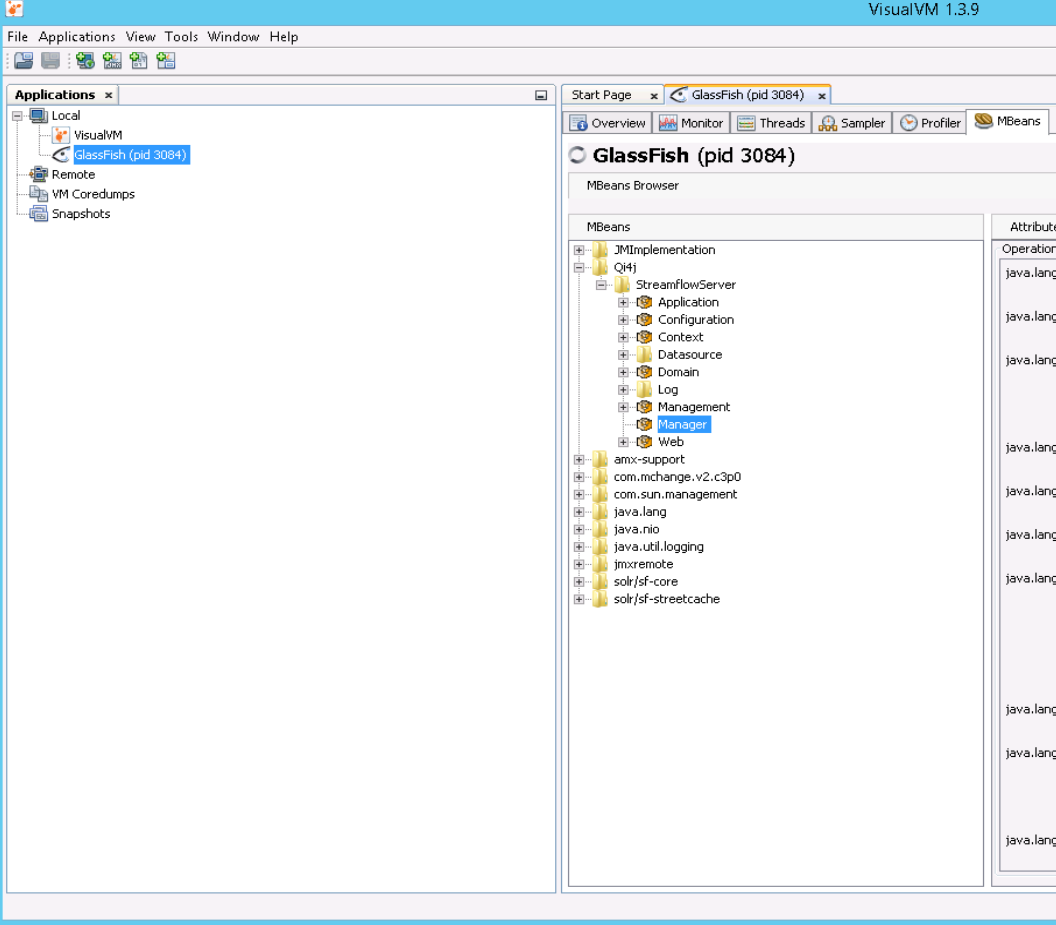Click the Management MBean icon
Screen dimensions: 1056x925
[x=645, y=407]
